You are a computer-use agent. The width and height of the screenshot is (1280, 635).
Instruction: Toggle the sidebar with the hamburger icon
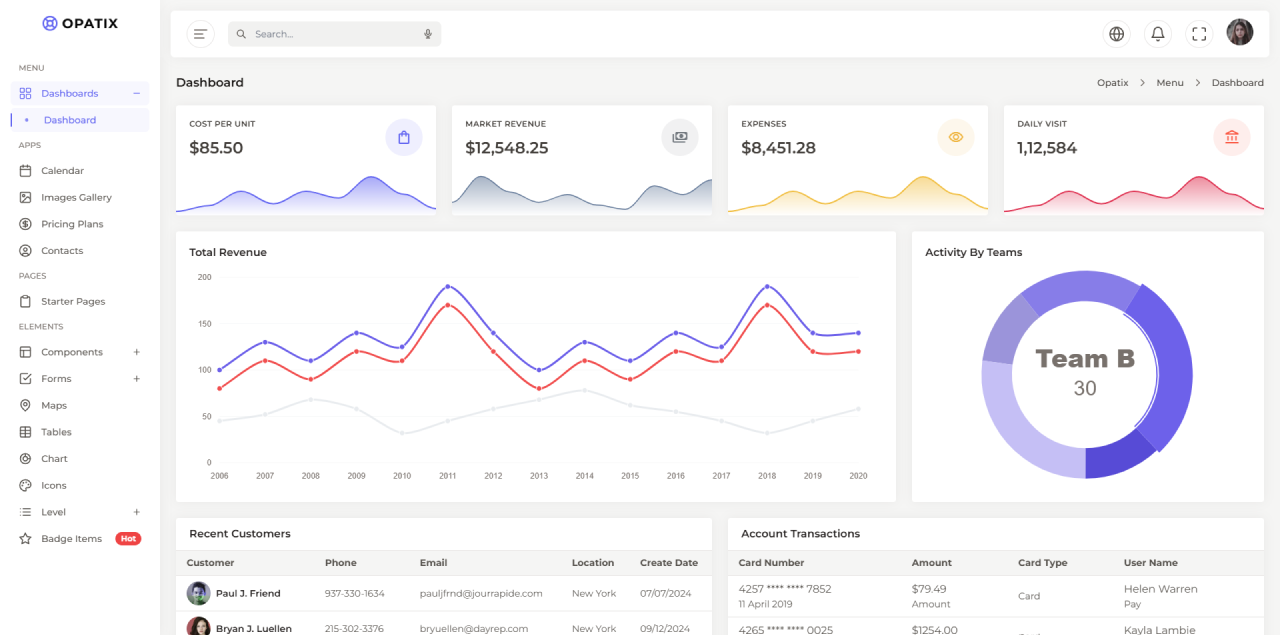[200, 33]
